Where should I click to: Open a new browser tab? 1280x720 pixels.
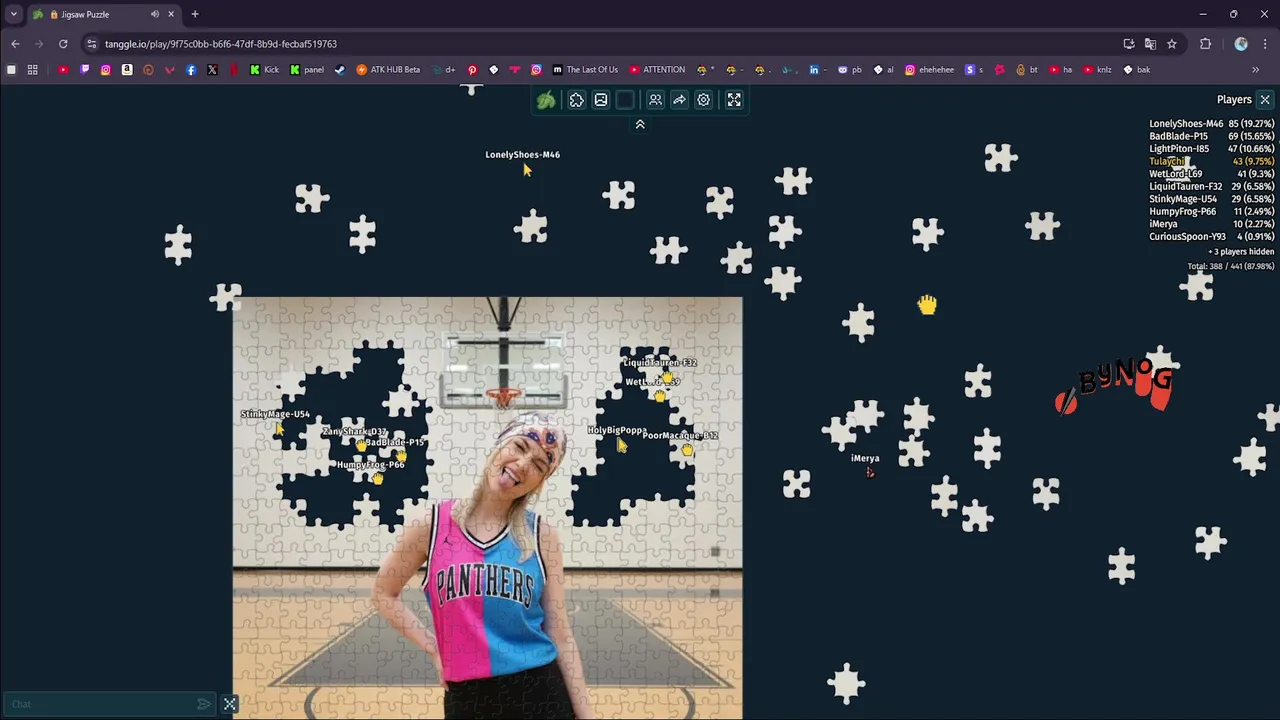(x=195, y=14)
